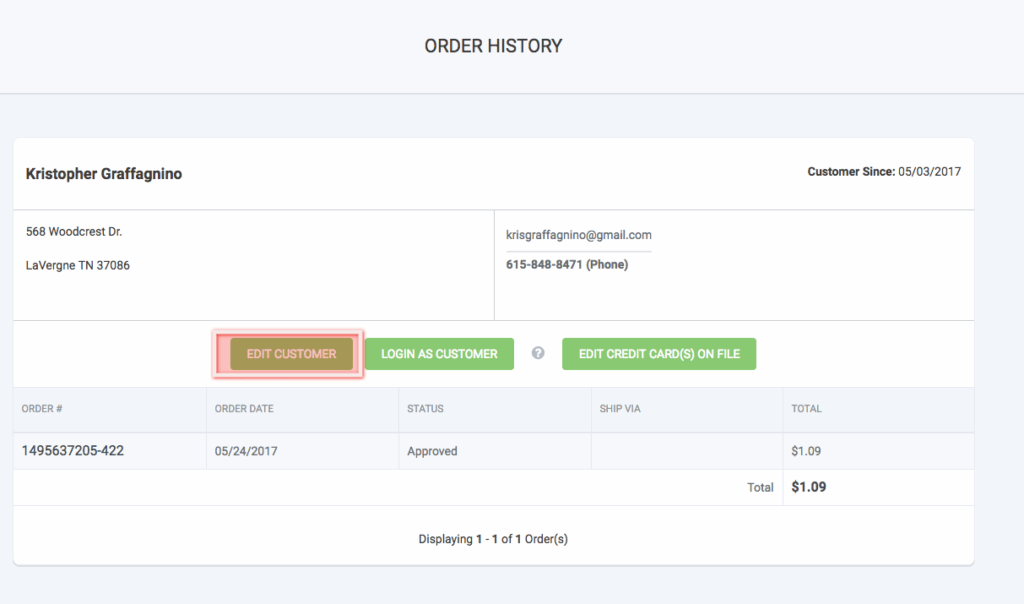Open order 1495637205-422
Viewport: 1024px width, 604px height.
73,451
